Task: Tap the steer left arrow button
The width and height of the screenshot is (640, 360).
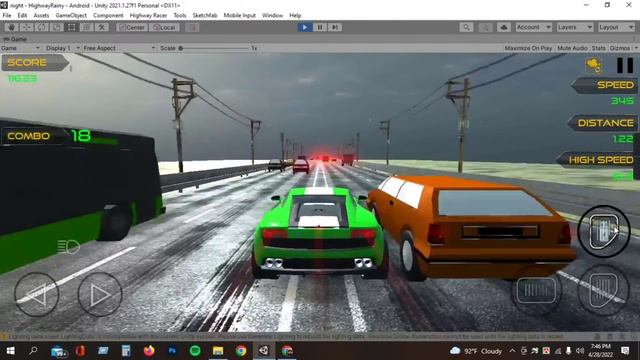Action: 37,294
